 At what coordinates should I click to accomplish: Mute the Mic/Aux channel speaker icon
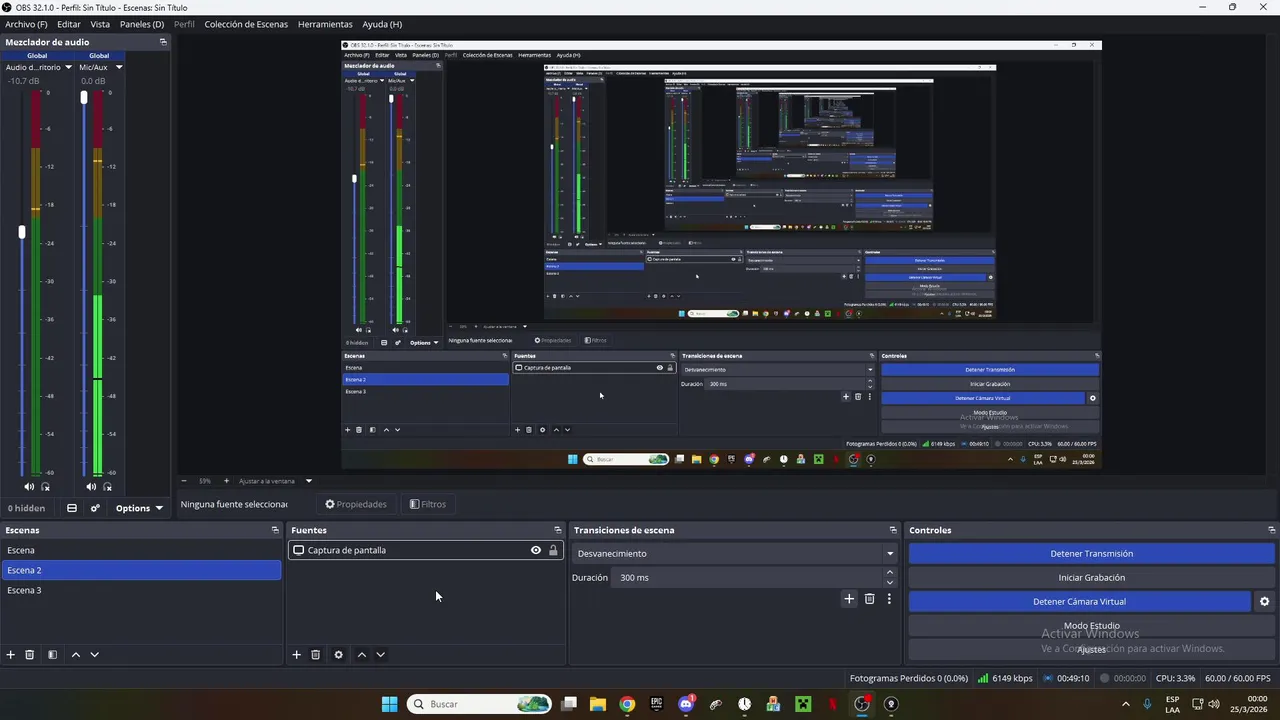(x=91, y=487)
